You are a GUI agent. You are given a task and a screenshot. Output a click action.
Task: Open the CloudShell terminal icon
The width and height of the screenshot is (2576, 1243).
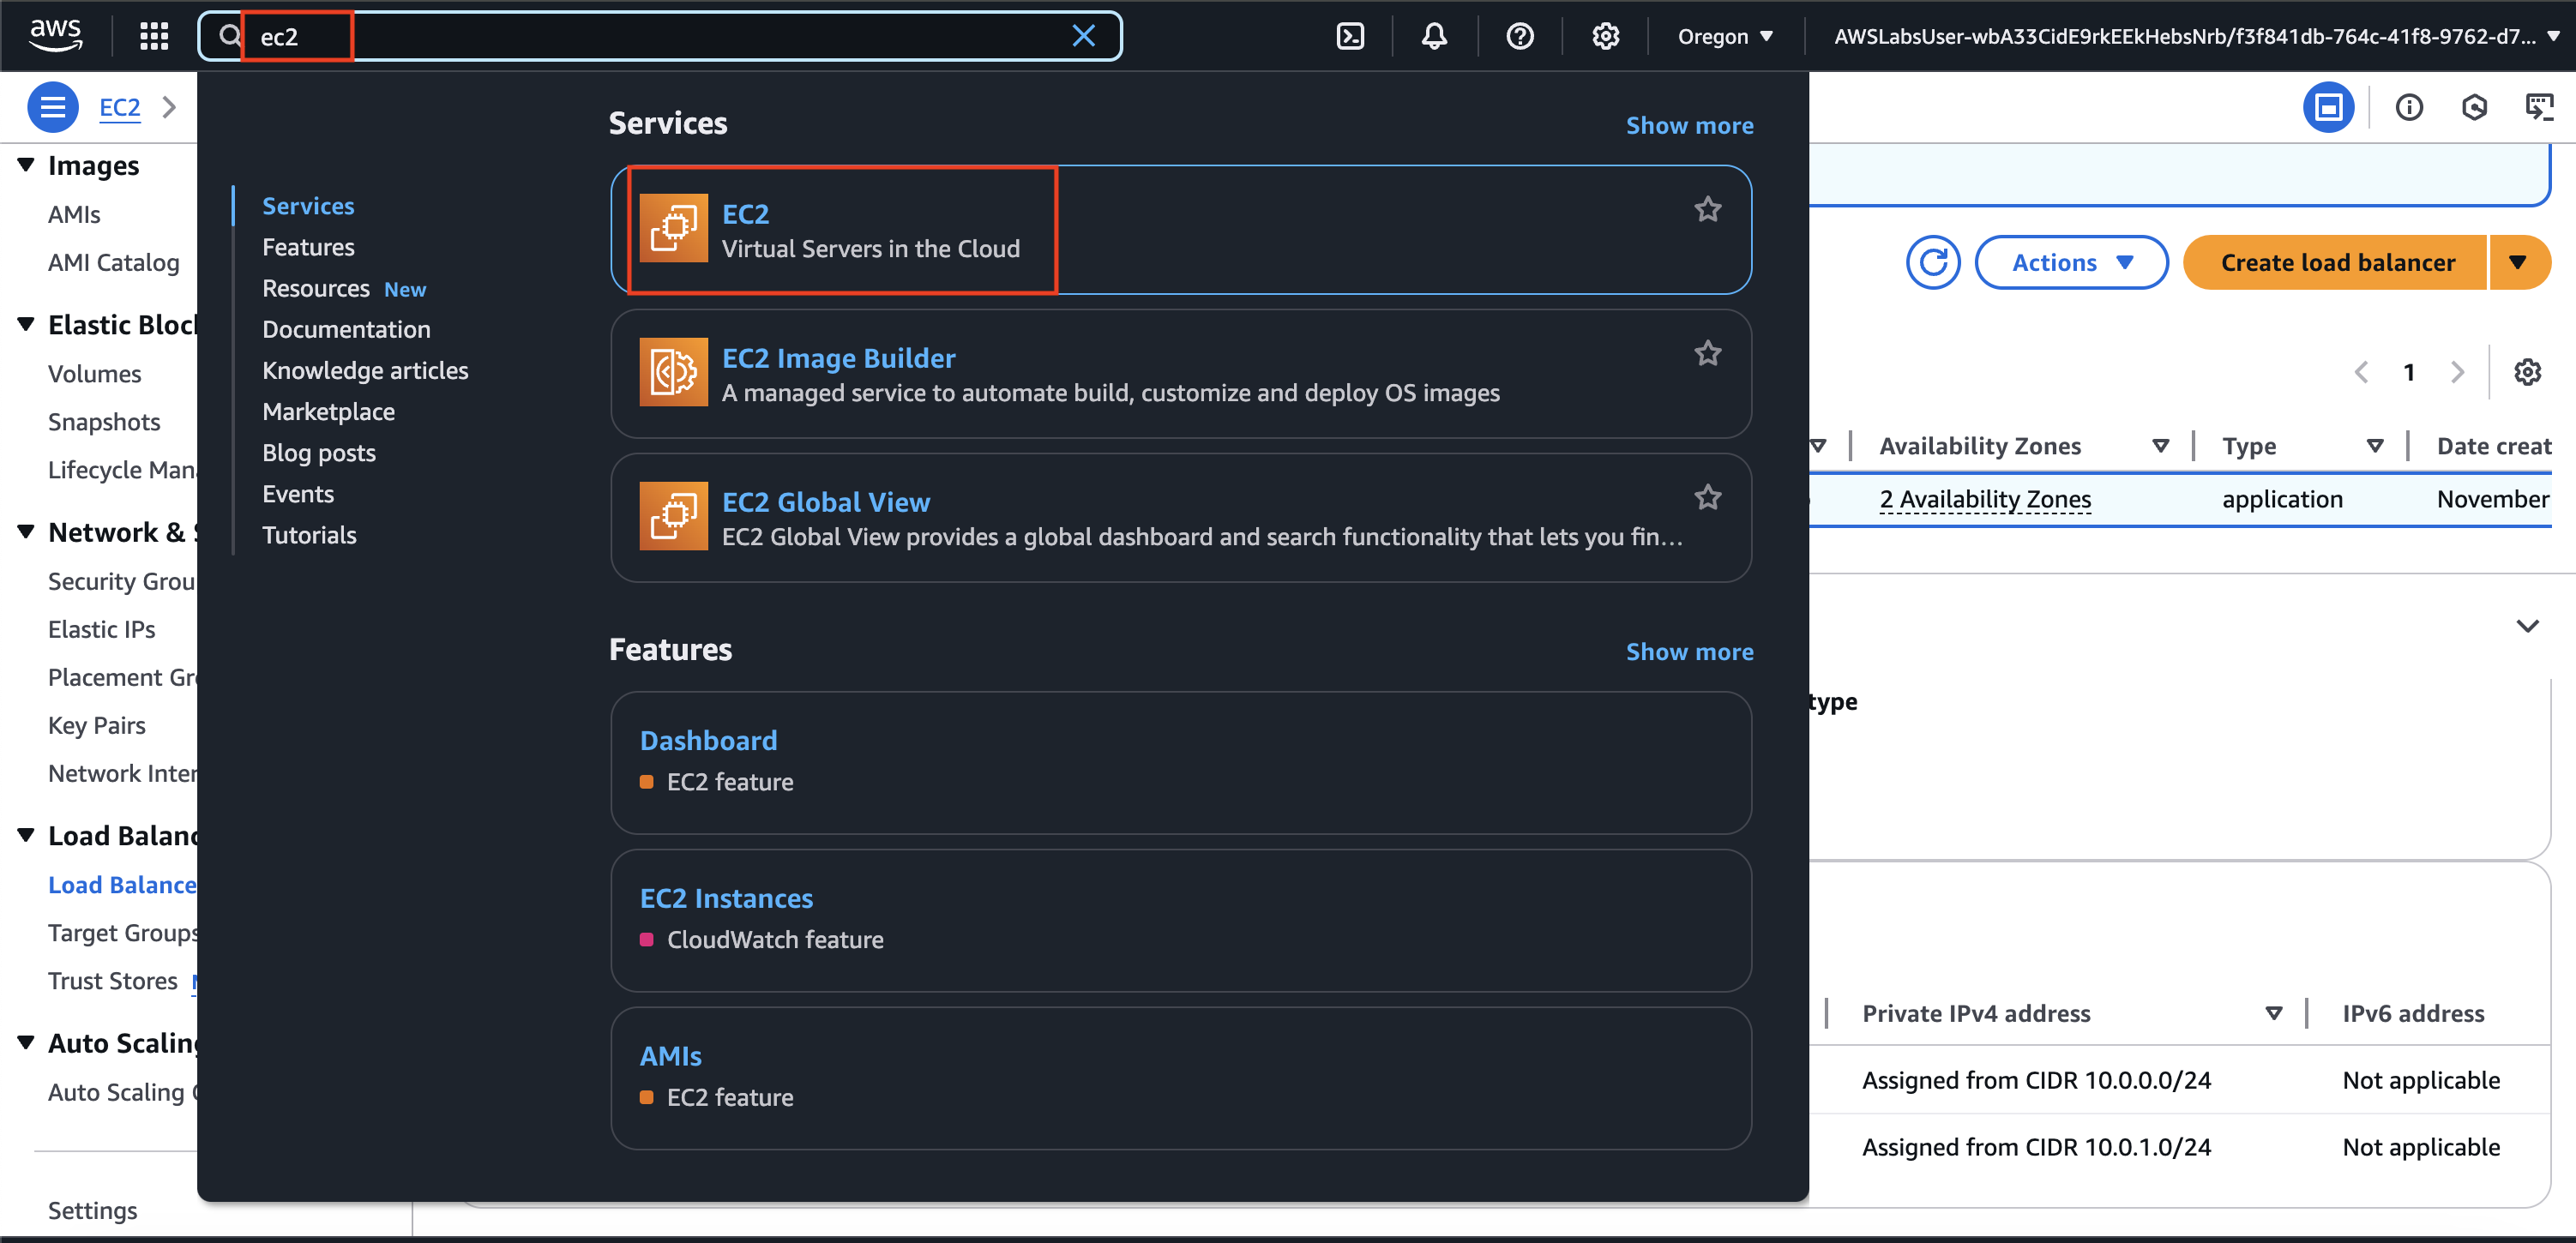tap(1350, 36)
